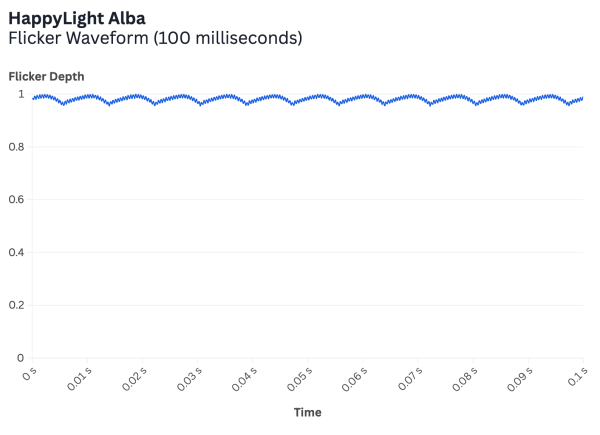The height and width of the screenshot is (435, 600).
Task: Click the 0.8 y-axis tick label
Action: tap(16, 147)
